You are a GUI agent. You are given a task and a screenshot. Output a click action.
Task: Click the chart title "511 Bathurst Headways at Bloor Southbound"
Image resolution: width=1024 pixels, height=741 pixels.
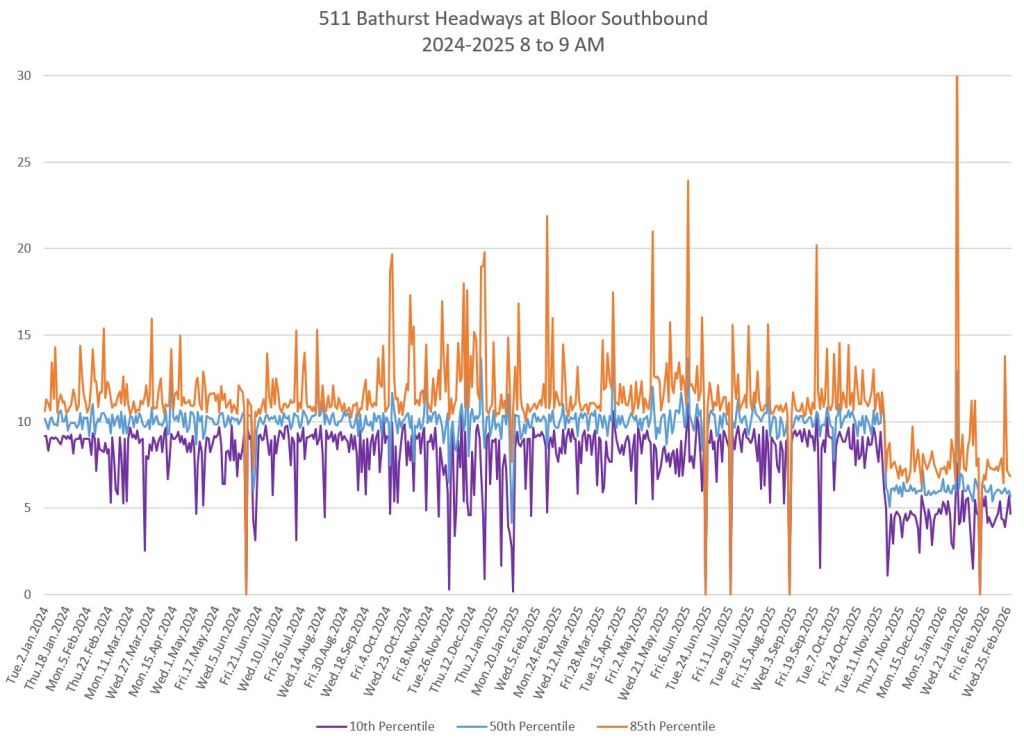point(511,20)
